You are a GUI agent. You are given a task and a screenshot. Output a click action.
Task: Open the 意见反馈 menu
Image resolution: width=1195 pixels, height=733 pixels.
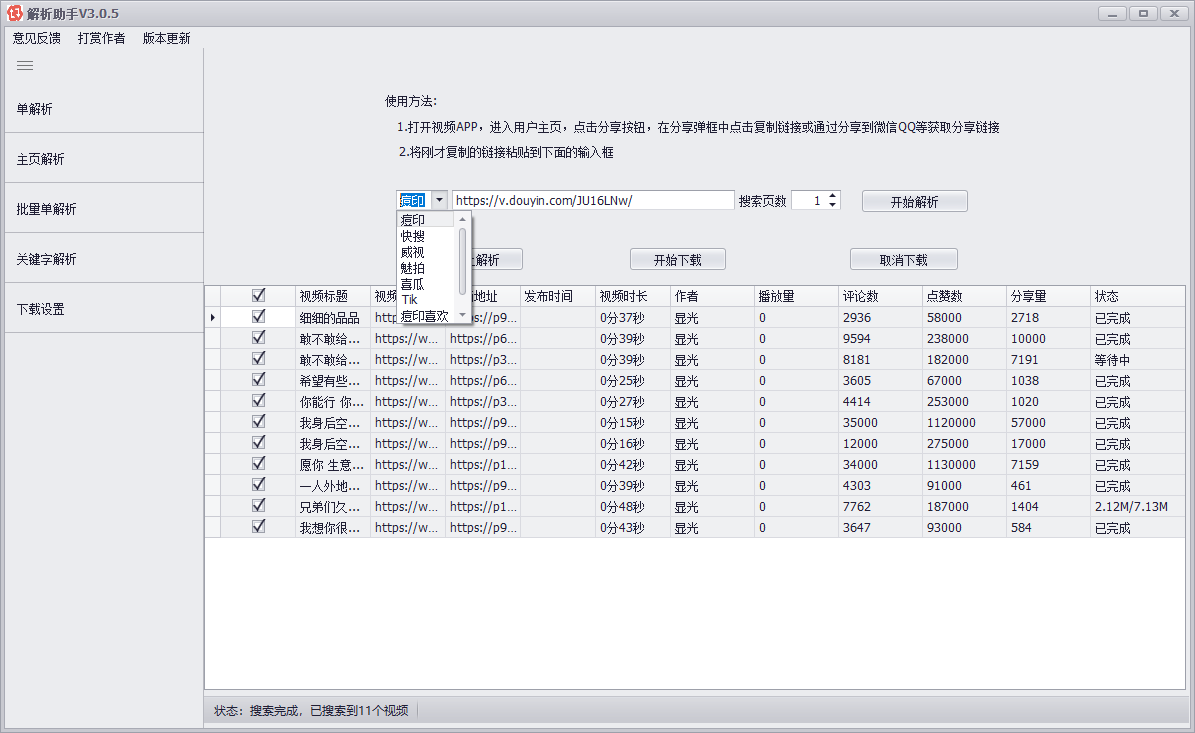point(34,38)
